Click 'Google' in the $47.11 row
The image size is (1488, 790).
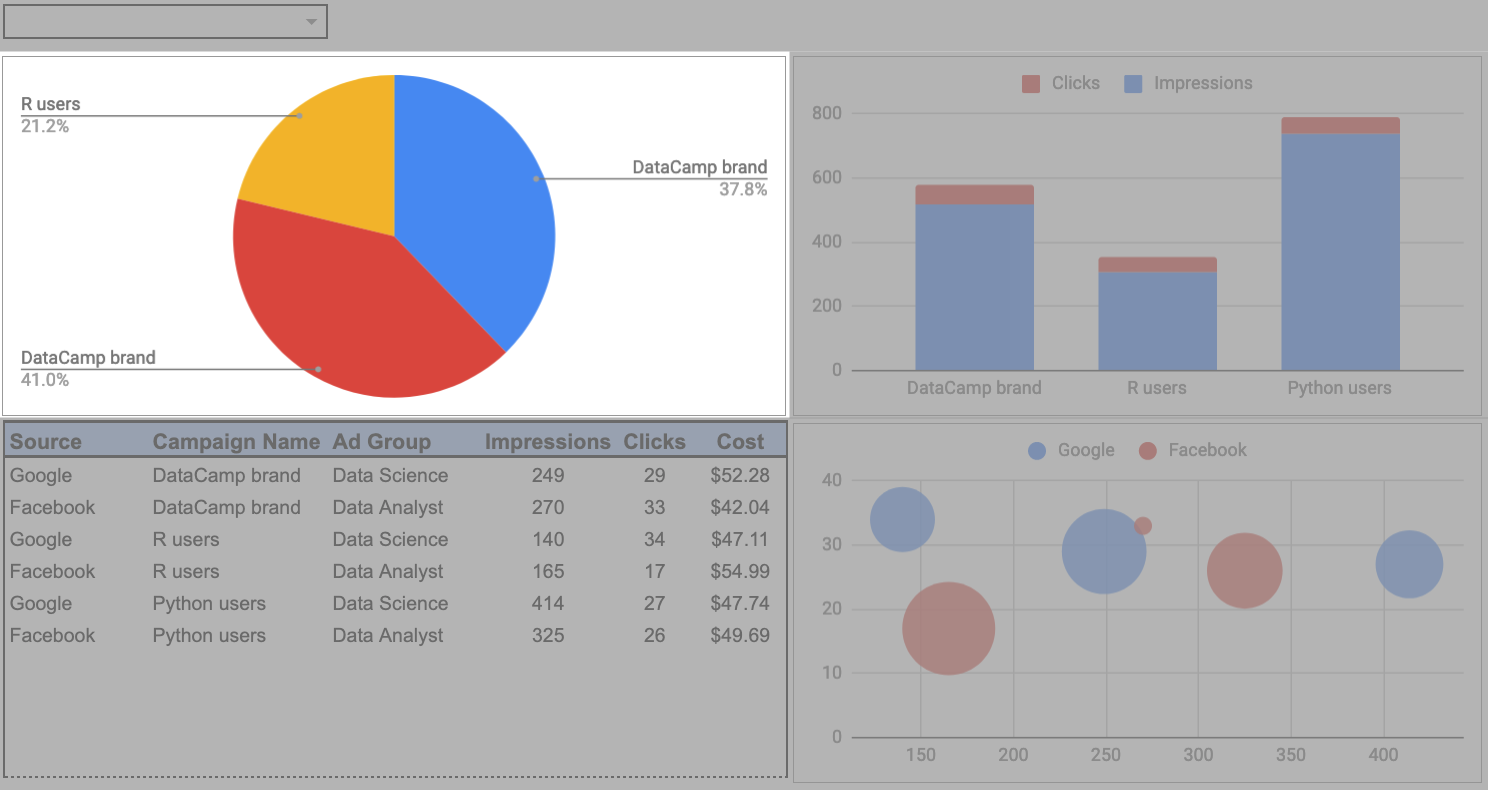pyautogui.click(x=41, y=540)
